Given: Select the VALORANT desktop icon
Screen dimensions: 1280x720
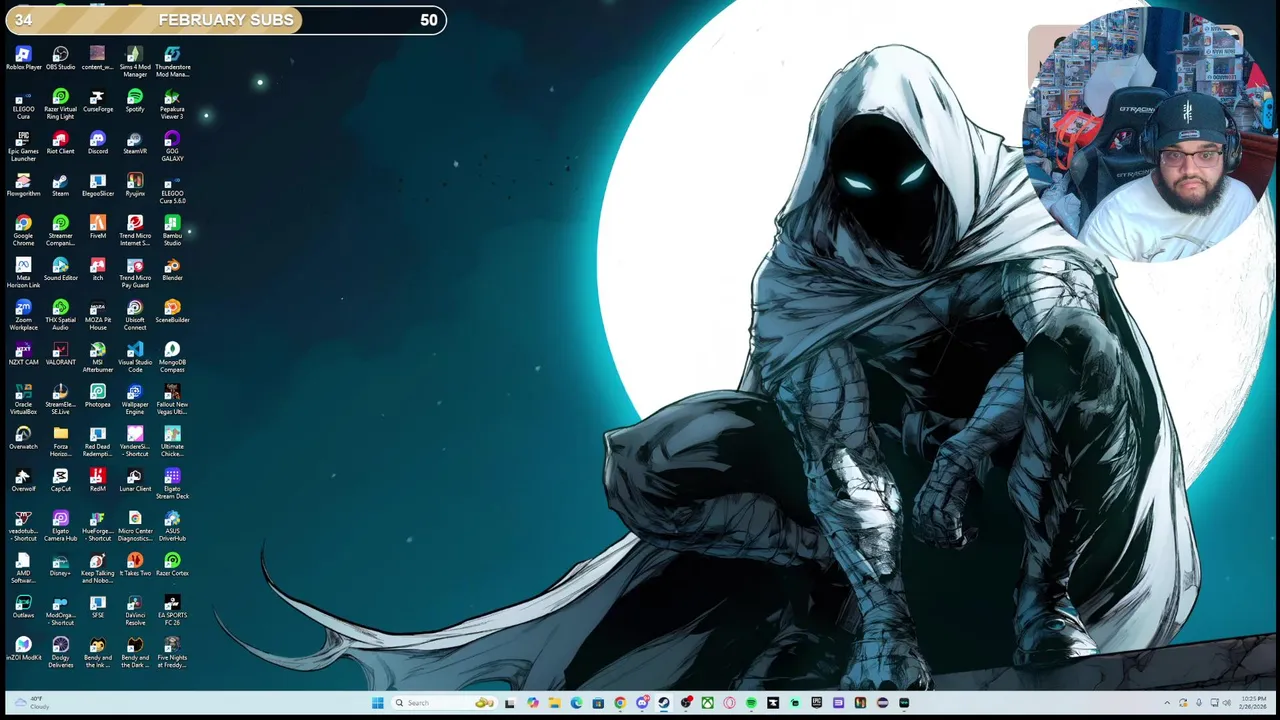Looking at the screenshot, I should click(60, 354).
